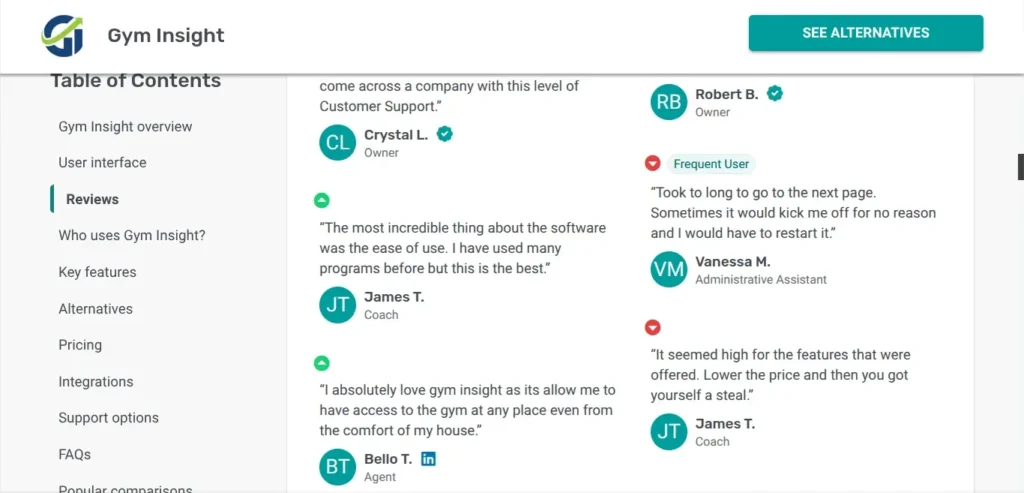Image resolution: width=1024 pixels, height=493 pixels.
Task: Click Robert B.'s verified checkmark badge
Action: (x=774, y=93)
